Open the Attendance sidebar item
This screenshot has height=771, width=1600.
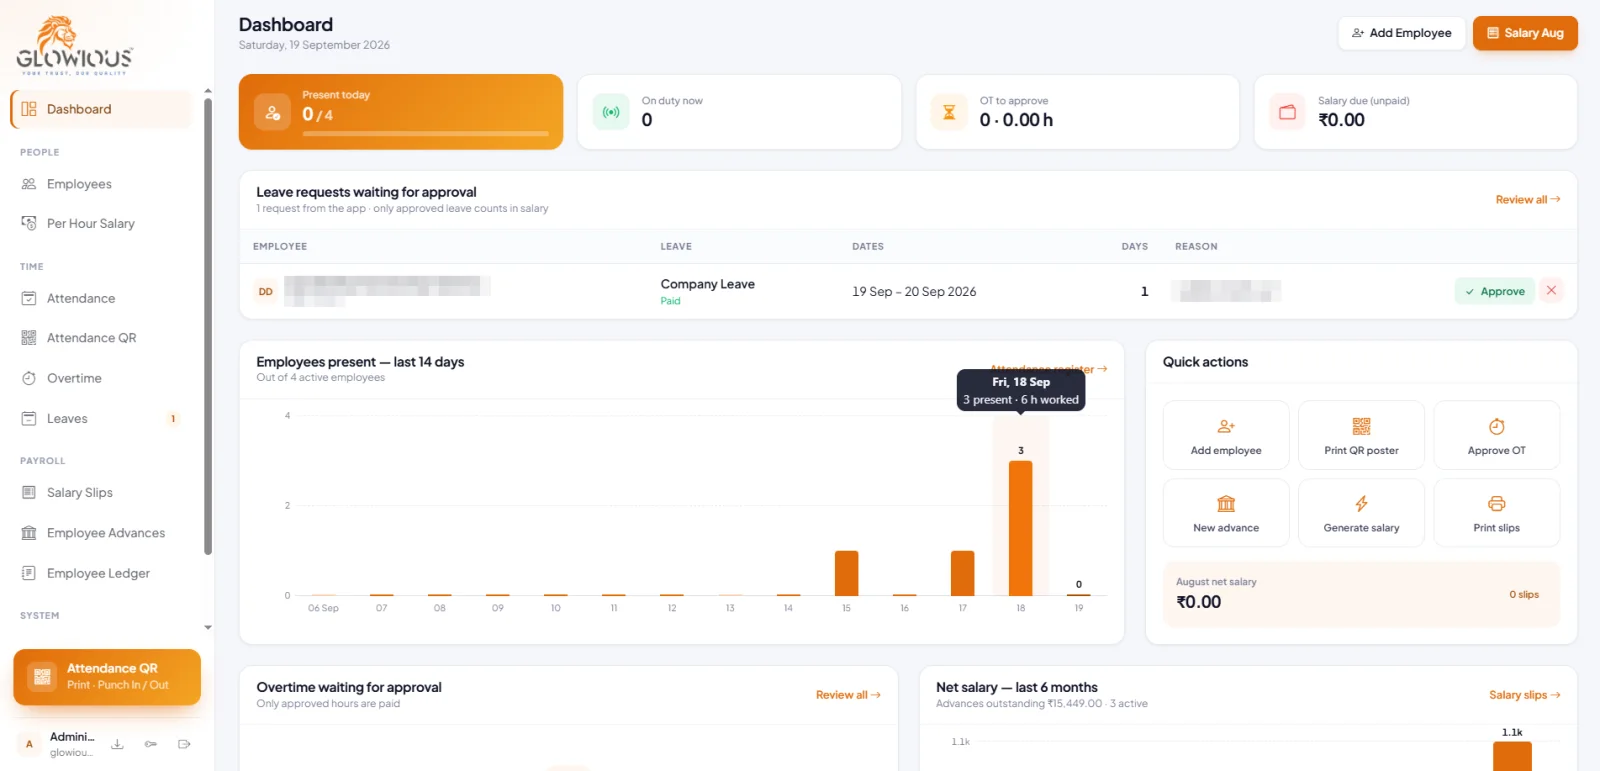tap(101, 298)
